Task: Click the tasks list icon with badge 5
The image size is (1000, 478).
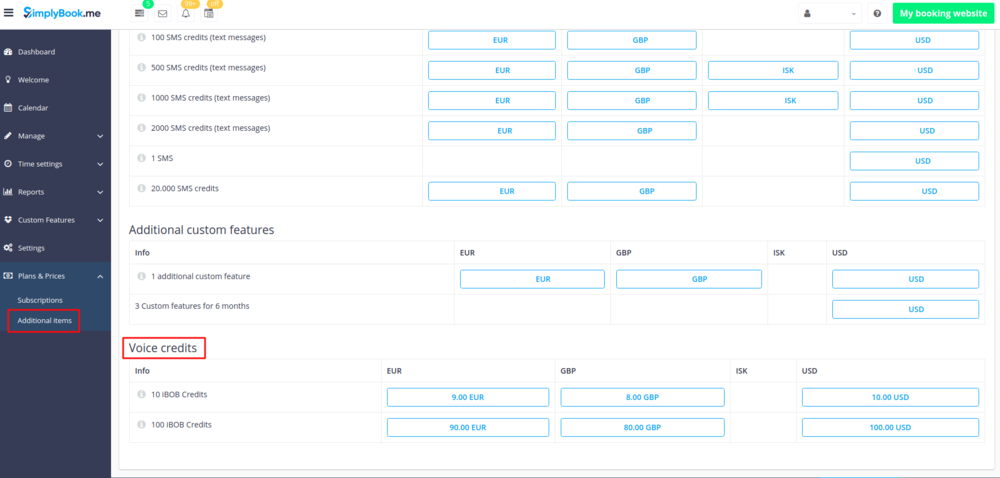Action: tap(139, 14)
